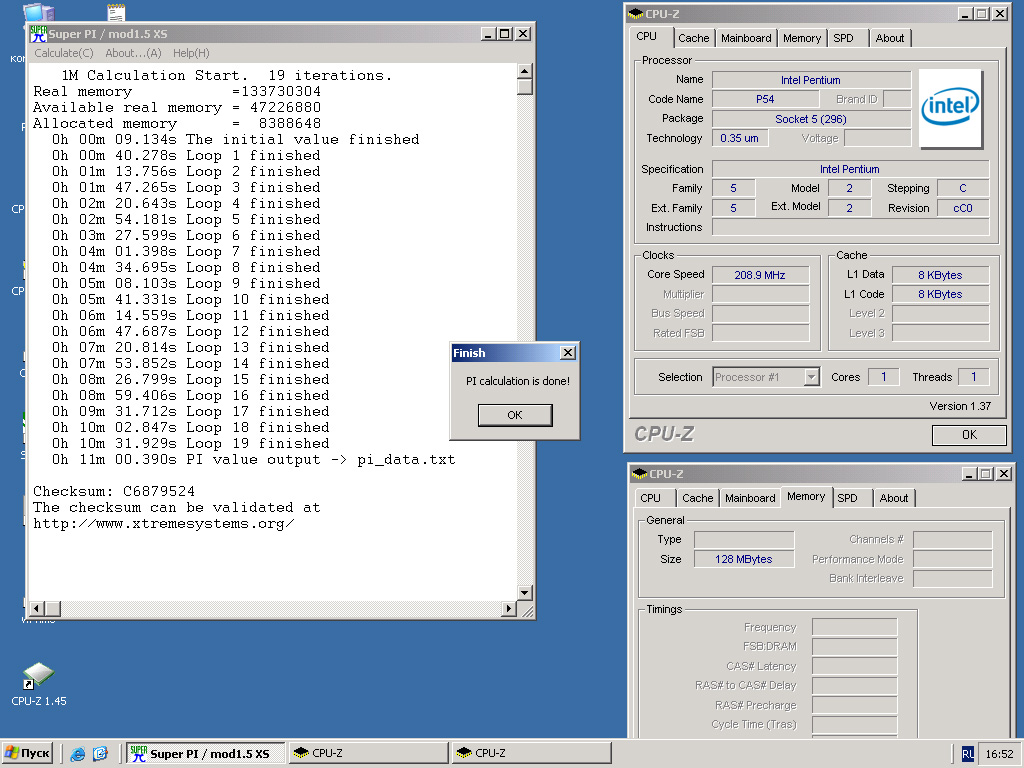The height and width of the screenshot is (768, 1024).
Task: Select About tab in bottom CPU-Z window
Action: tap(894, 498)
